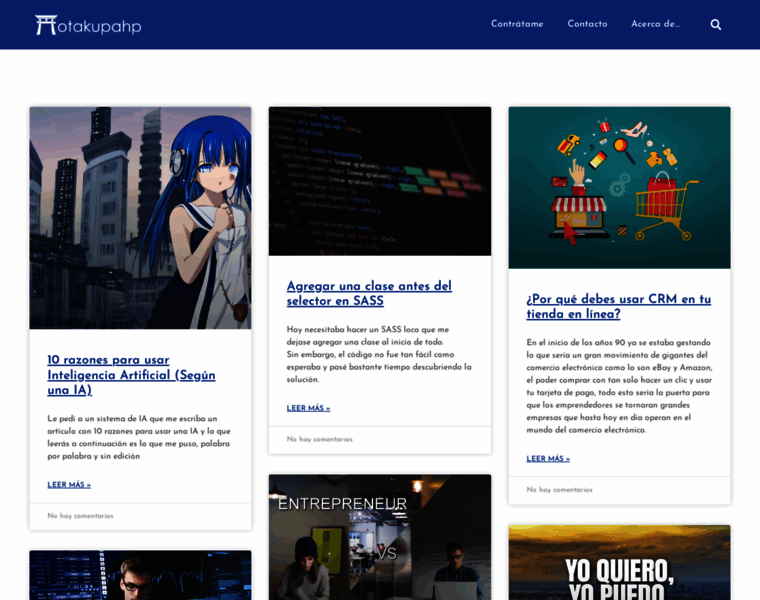Open the search magnifier icon in header

[715, 24]
